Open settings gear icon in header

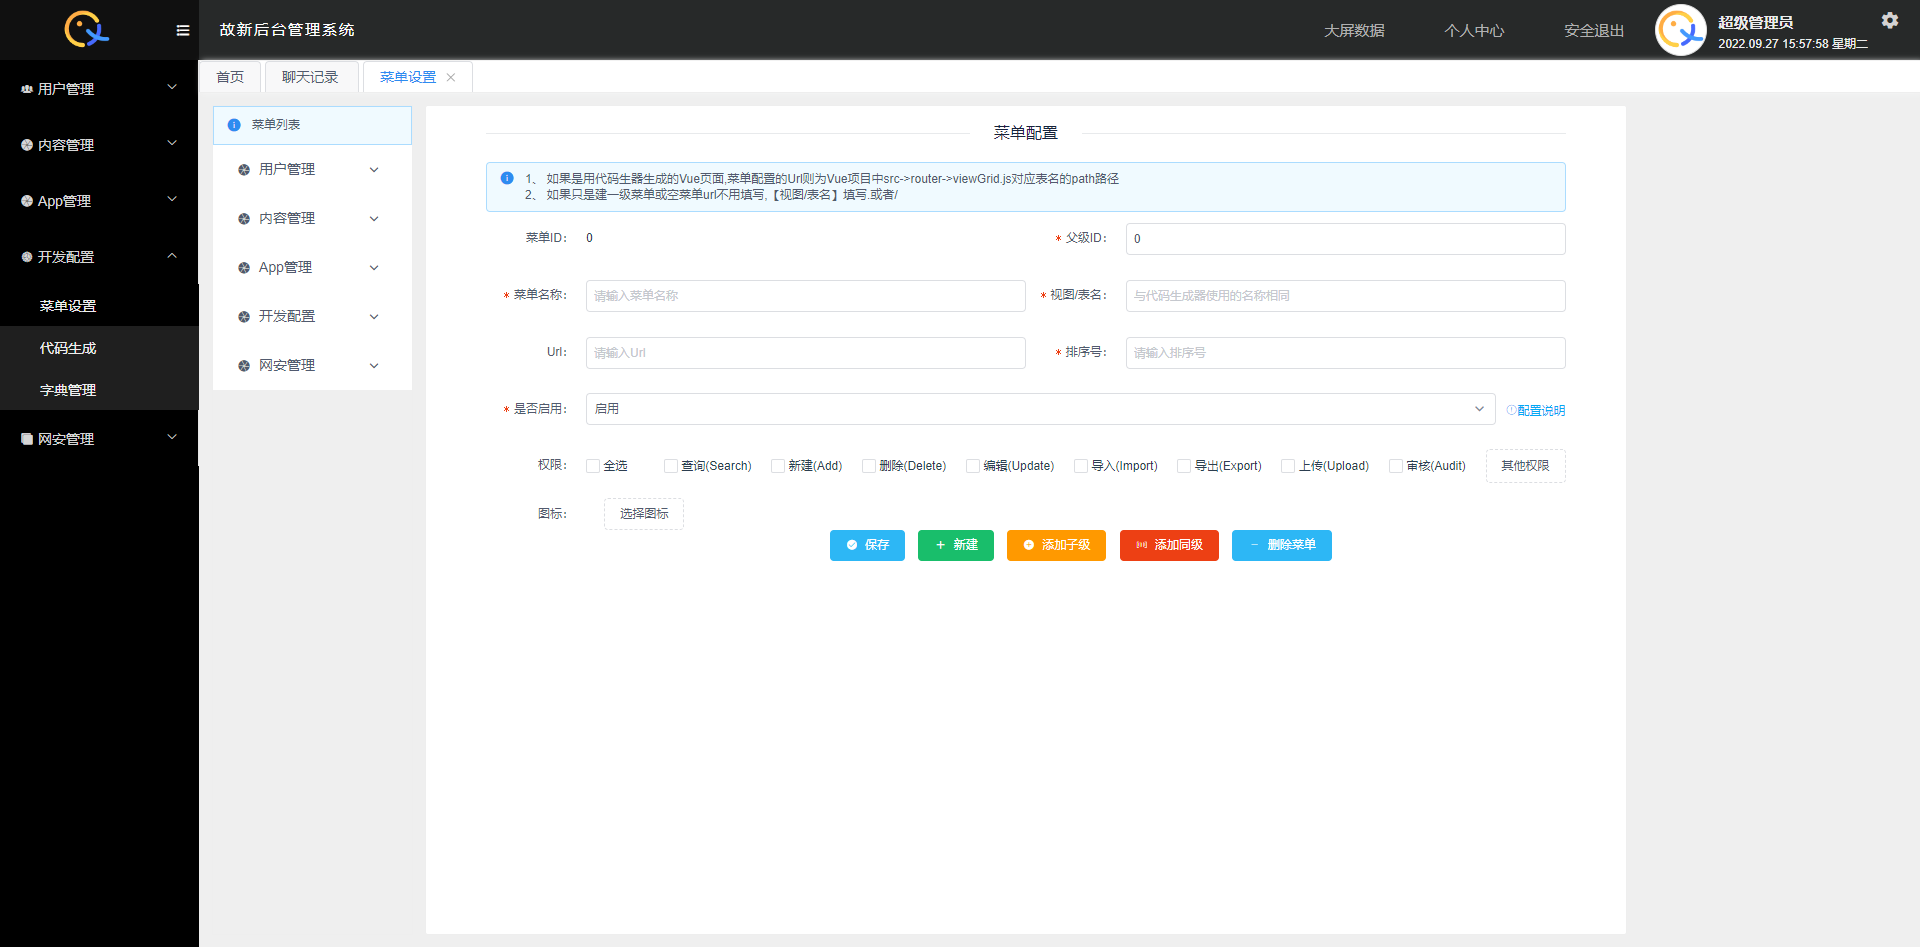click(1889, 20)
